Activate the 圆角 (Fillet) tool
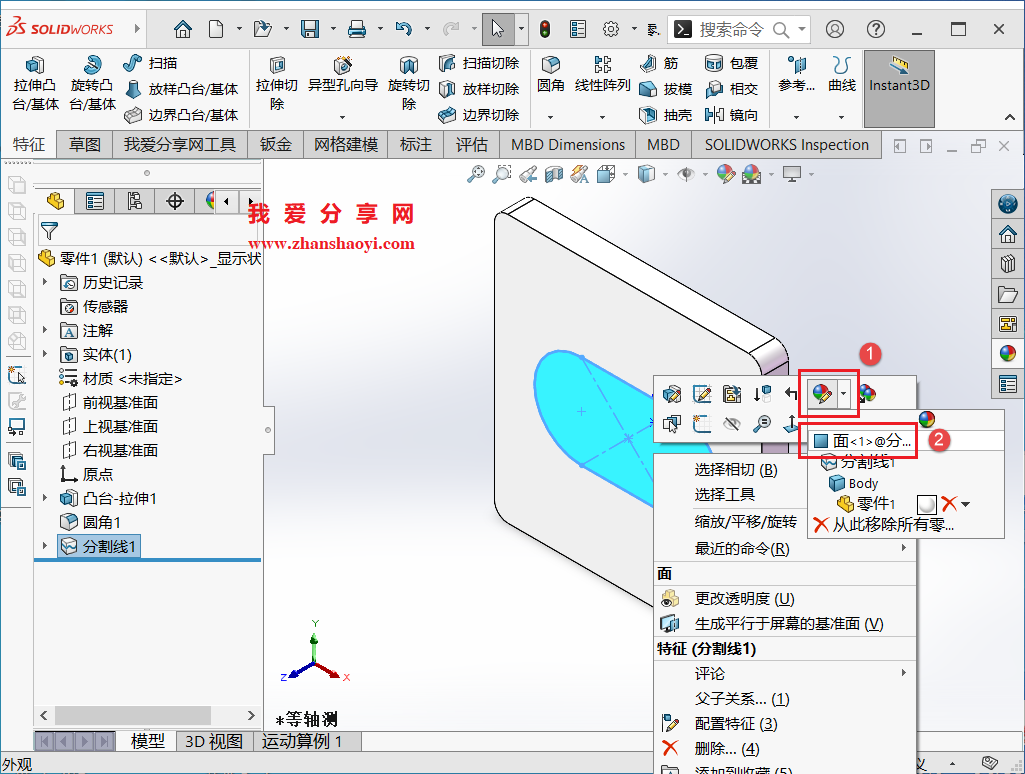The width and height of the screenshot is (1025, 774). [550, 62]
